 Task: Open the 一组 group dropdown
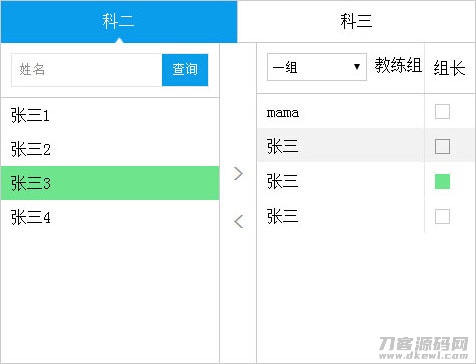317,67
